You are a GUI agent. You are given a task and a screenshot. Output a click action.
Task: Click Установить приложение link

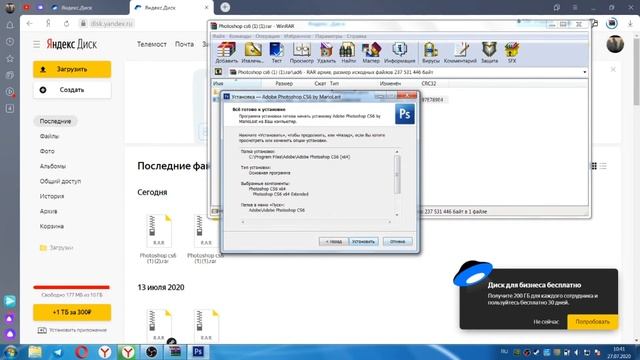(x=72, y=330)
